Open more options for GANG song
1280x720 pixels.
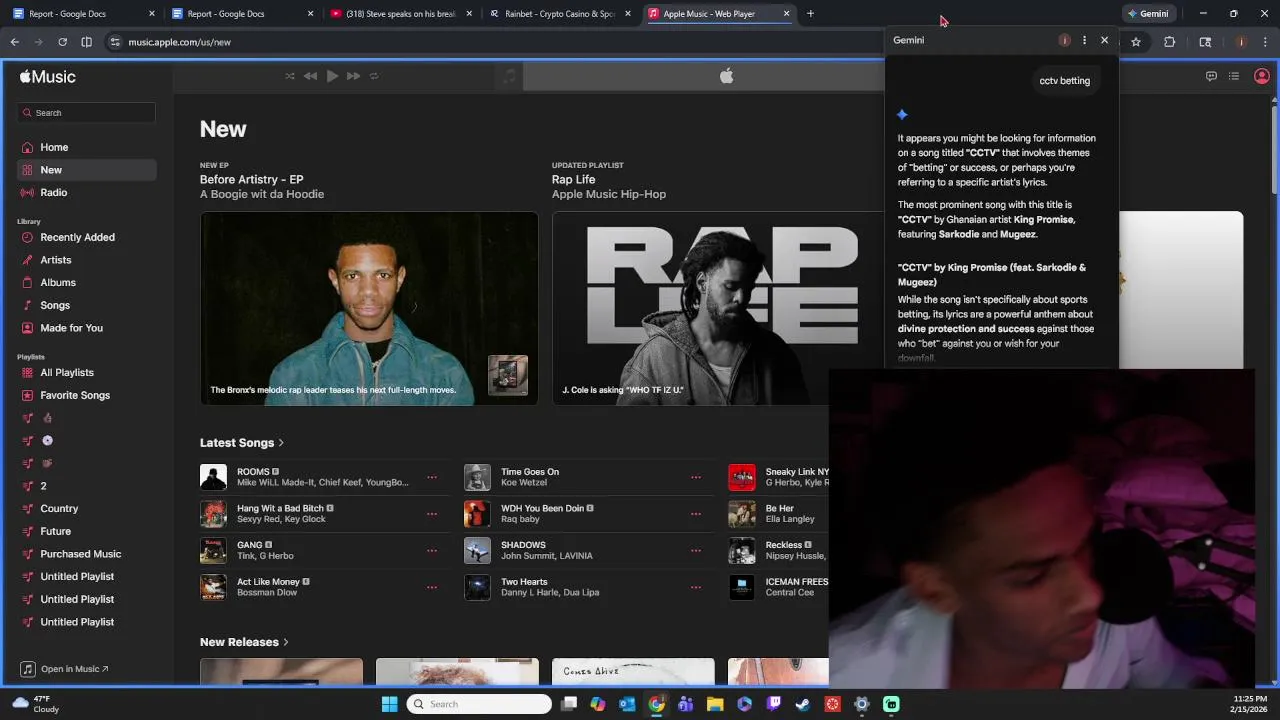pyautogui.click(x=432, y=550)
